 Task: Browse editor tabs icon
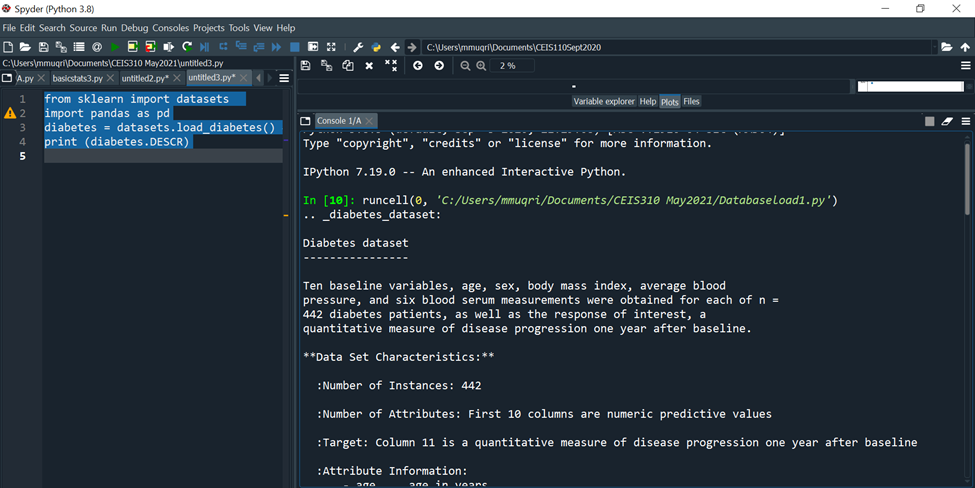[7, 78]
